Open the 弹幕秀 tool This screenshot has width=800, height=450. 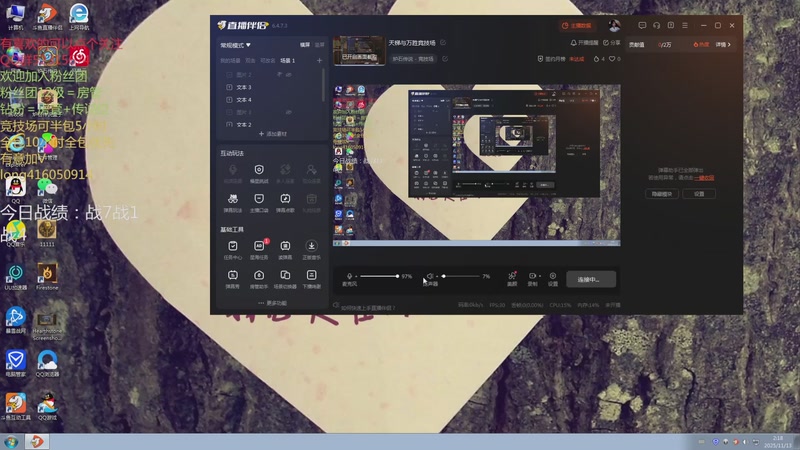coord(233,279)
